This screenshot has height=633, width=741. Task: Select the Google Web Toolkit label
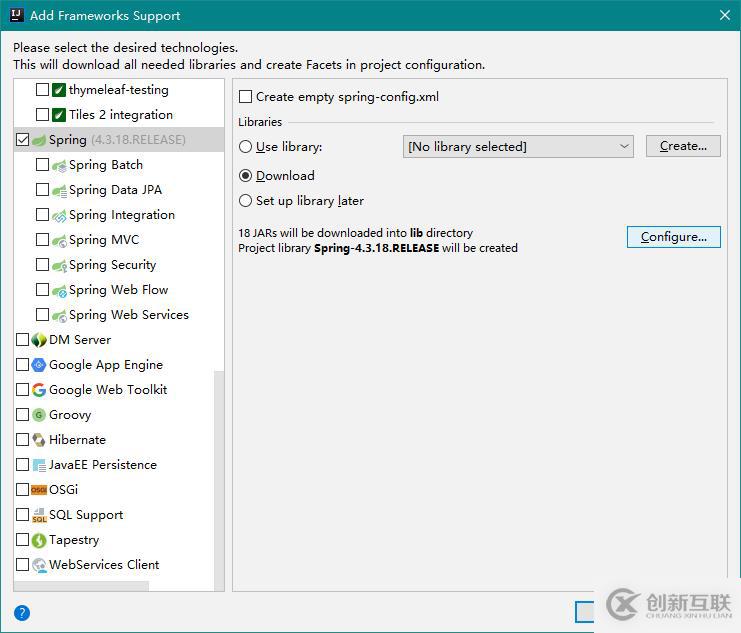[108, 390]
